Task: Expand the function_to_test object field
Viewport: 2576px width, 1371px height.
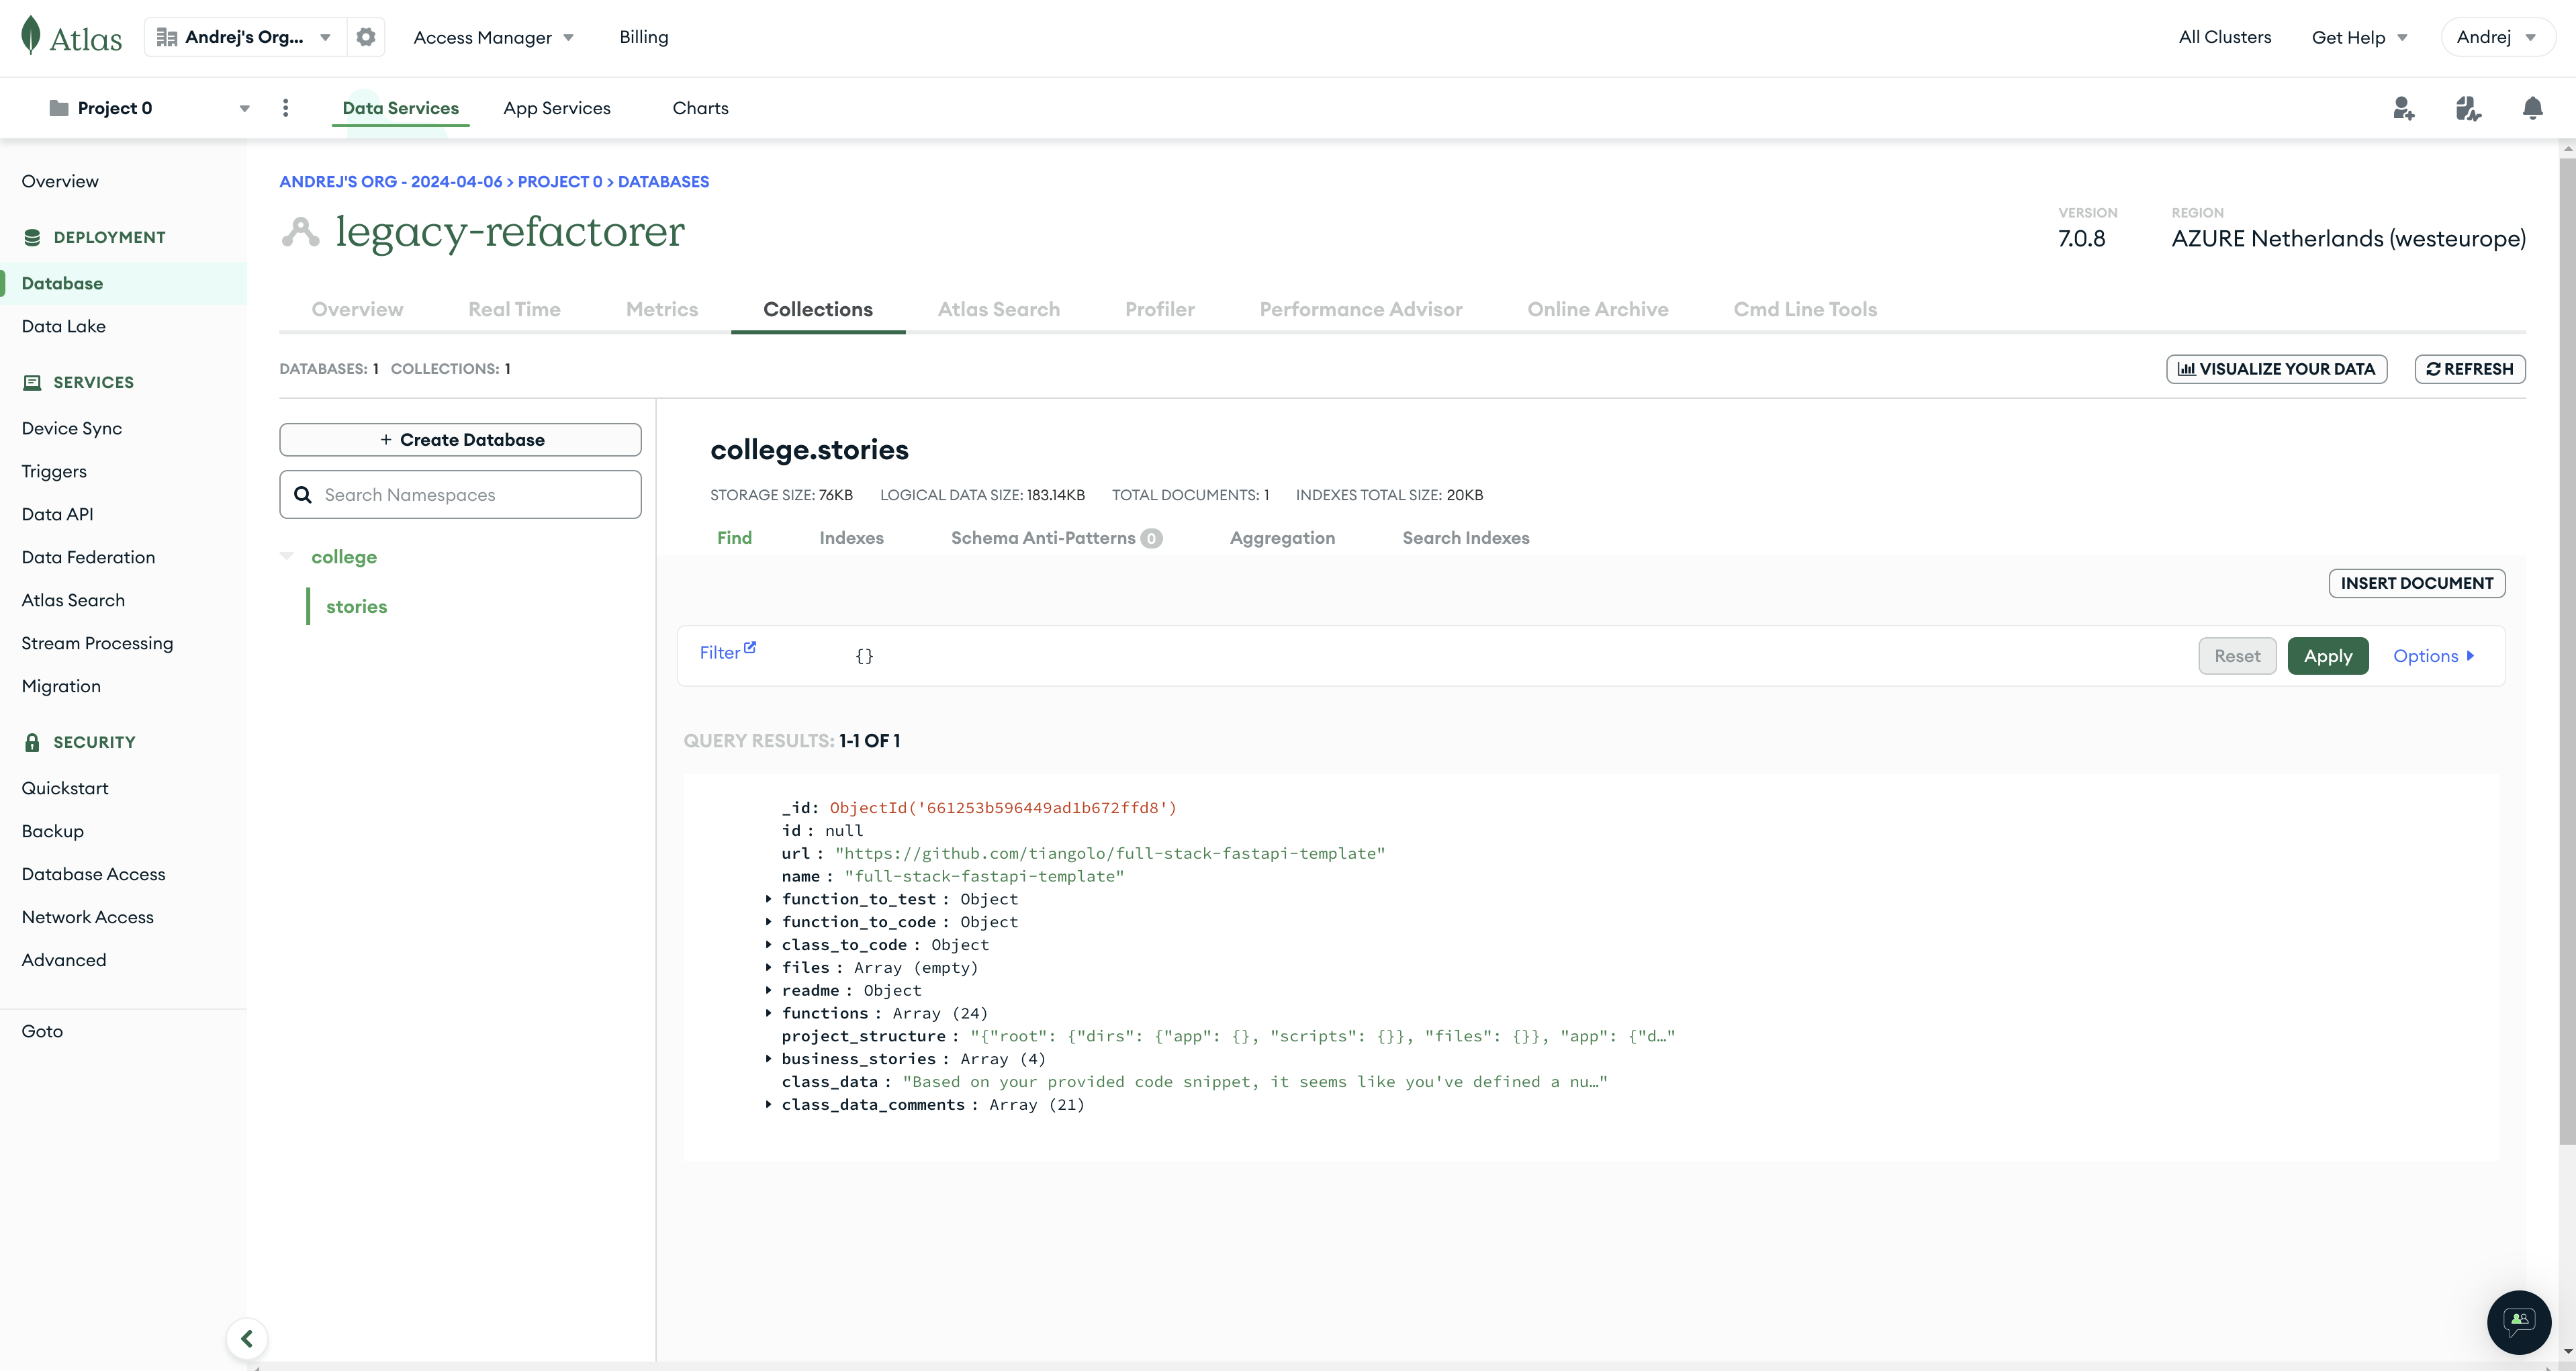Action: tap(768, 899)
